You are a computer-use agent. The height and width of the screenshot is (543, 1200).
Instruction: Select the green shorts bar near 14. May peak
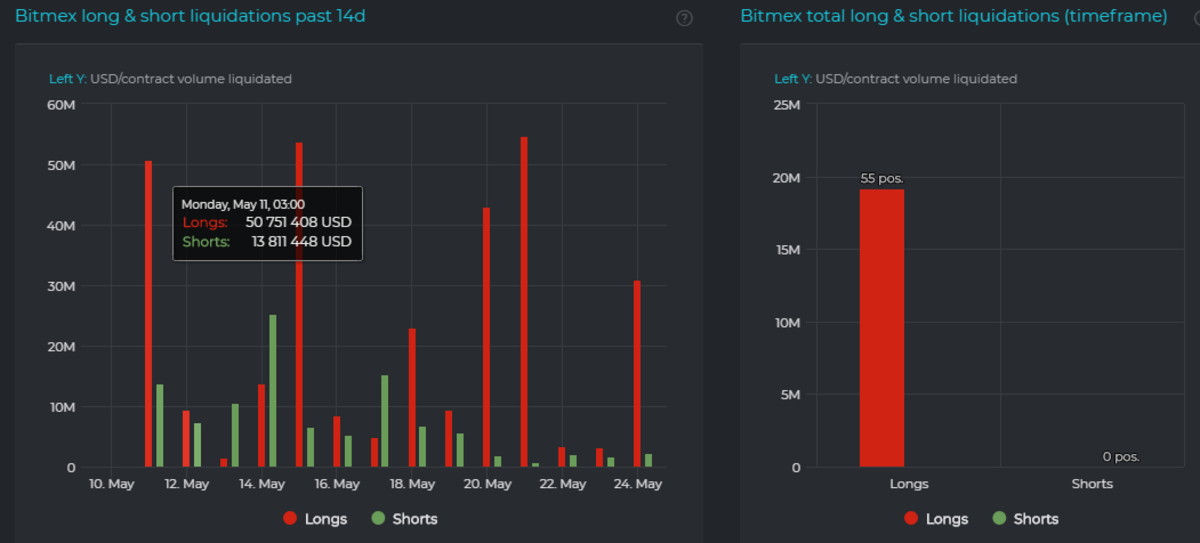(273, 391)
